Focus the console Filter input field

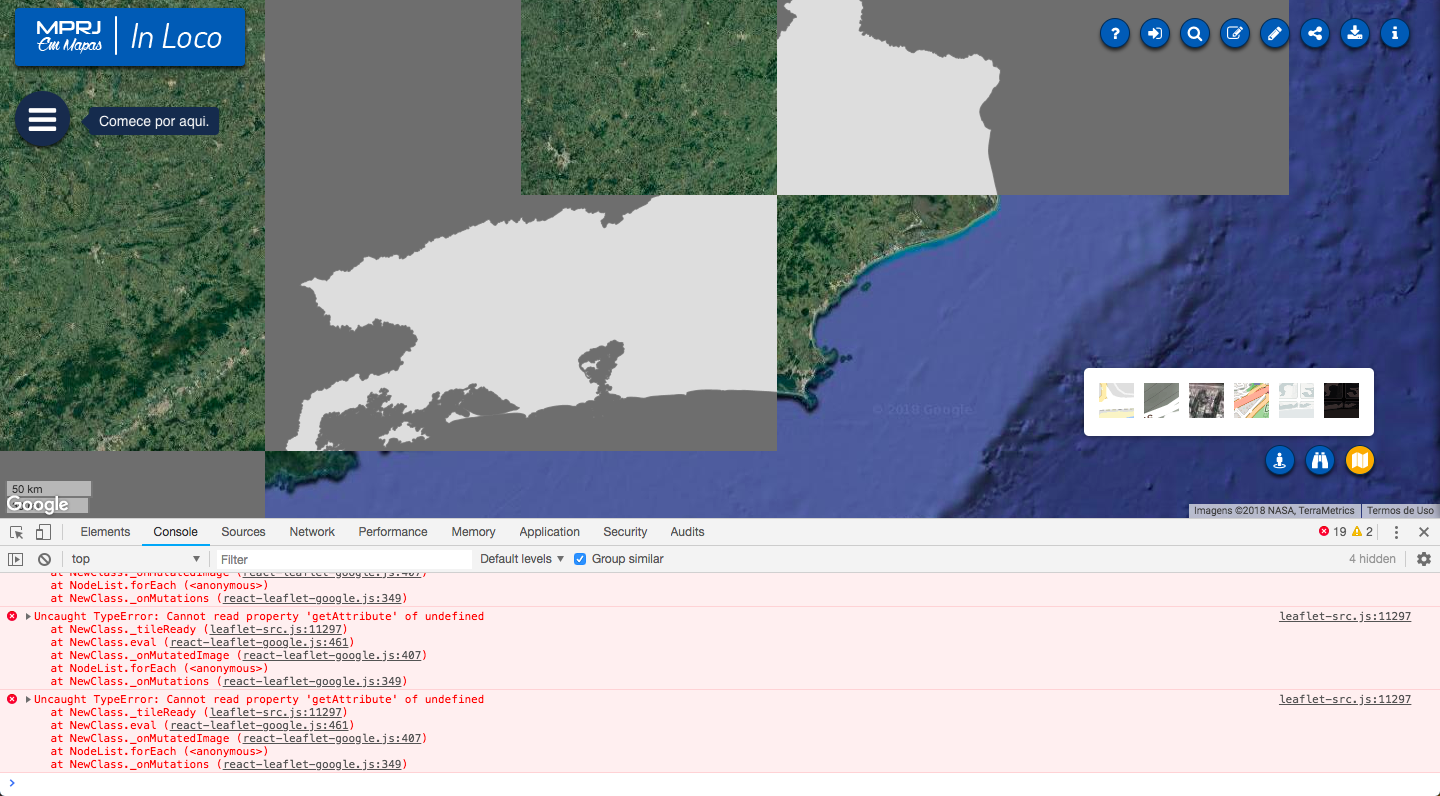(x=342, y=559)
